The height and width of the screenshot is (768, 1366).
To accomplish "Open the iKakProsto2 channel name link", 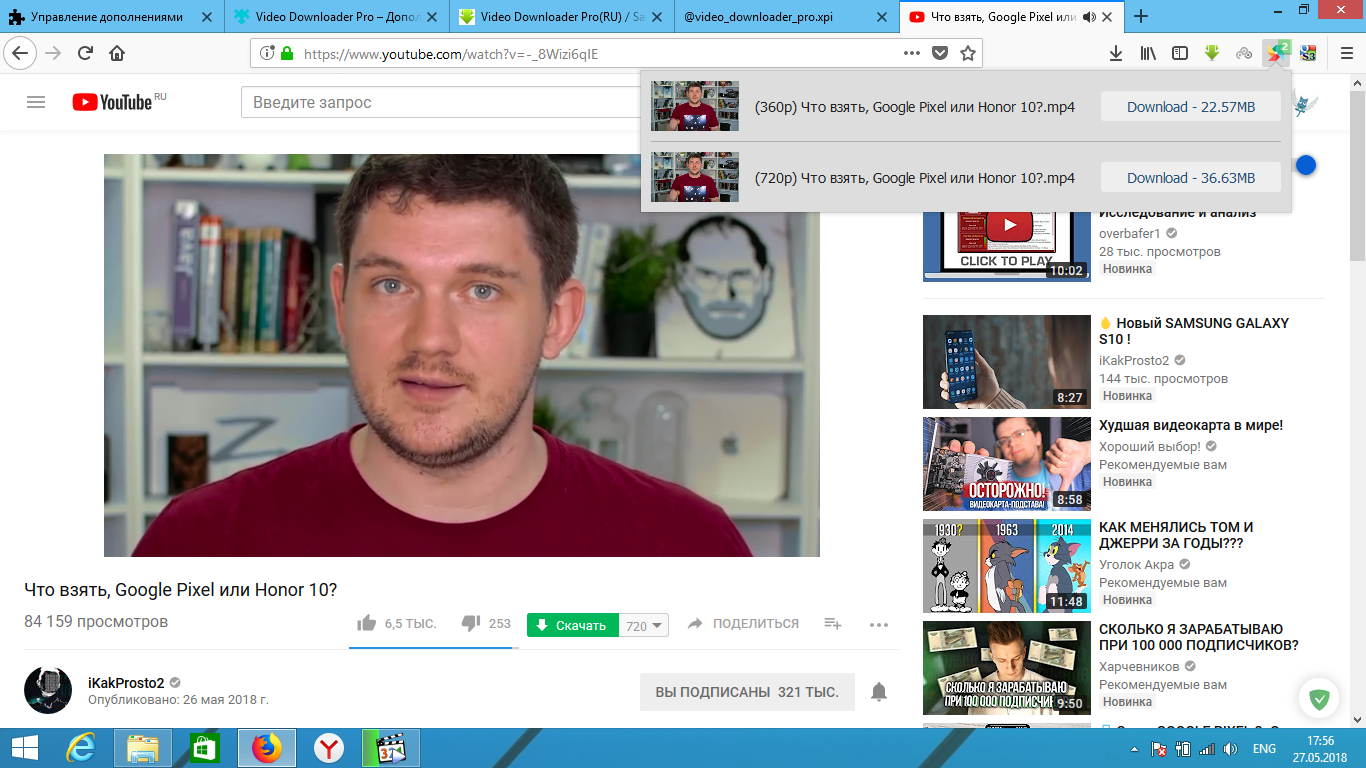I will [126, 683].
